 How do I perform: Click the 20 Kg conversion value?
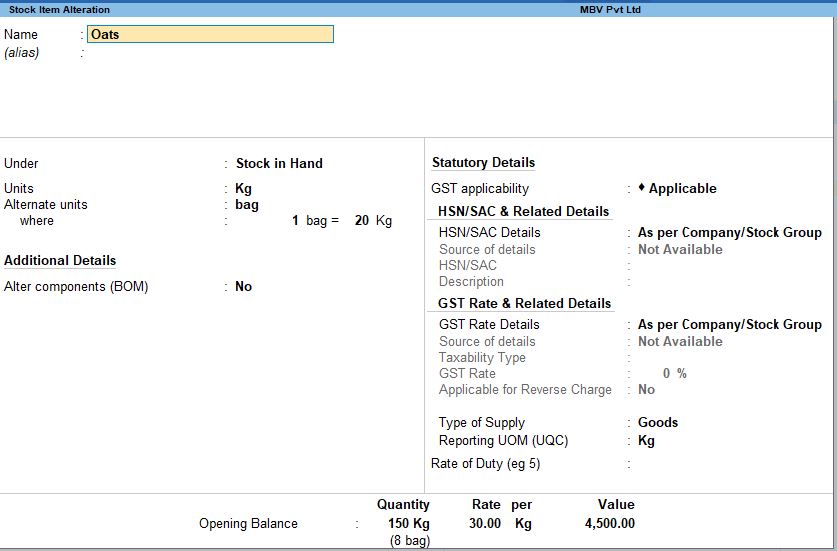(x=362, y=221)
